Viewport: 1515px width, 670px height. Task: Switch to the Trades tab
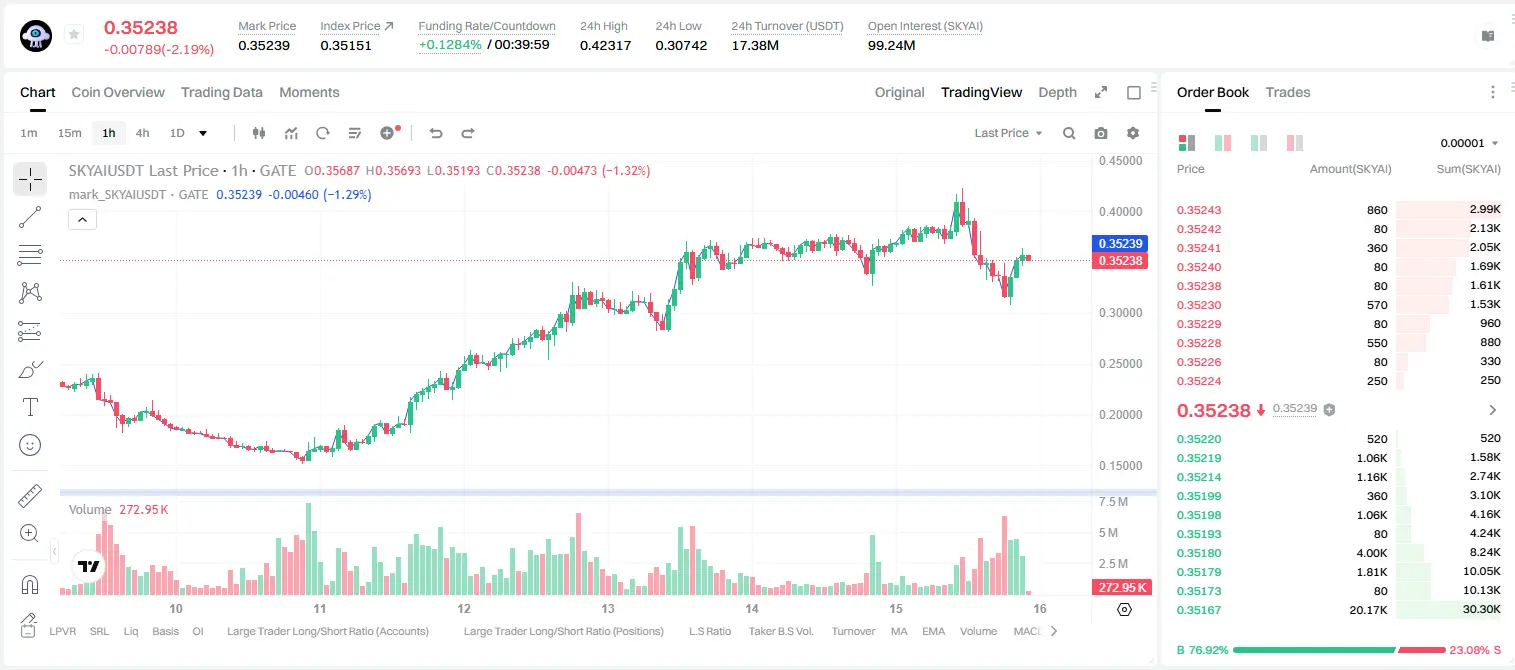point(1288,92)
